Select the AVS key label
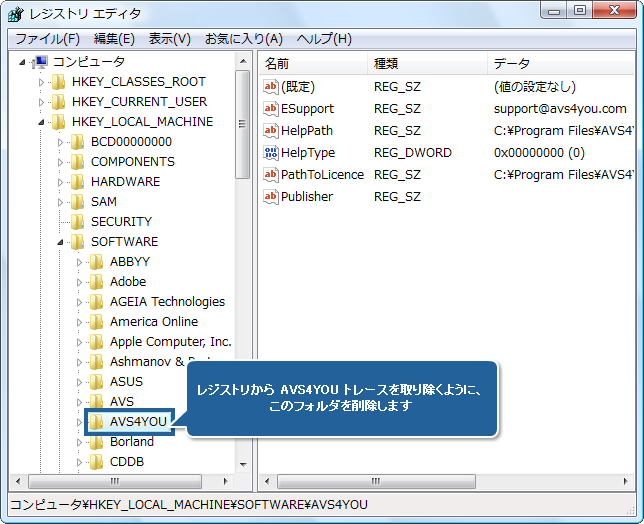The image size is (644, 524). pyautogui.click(x=122, y=402)
